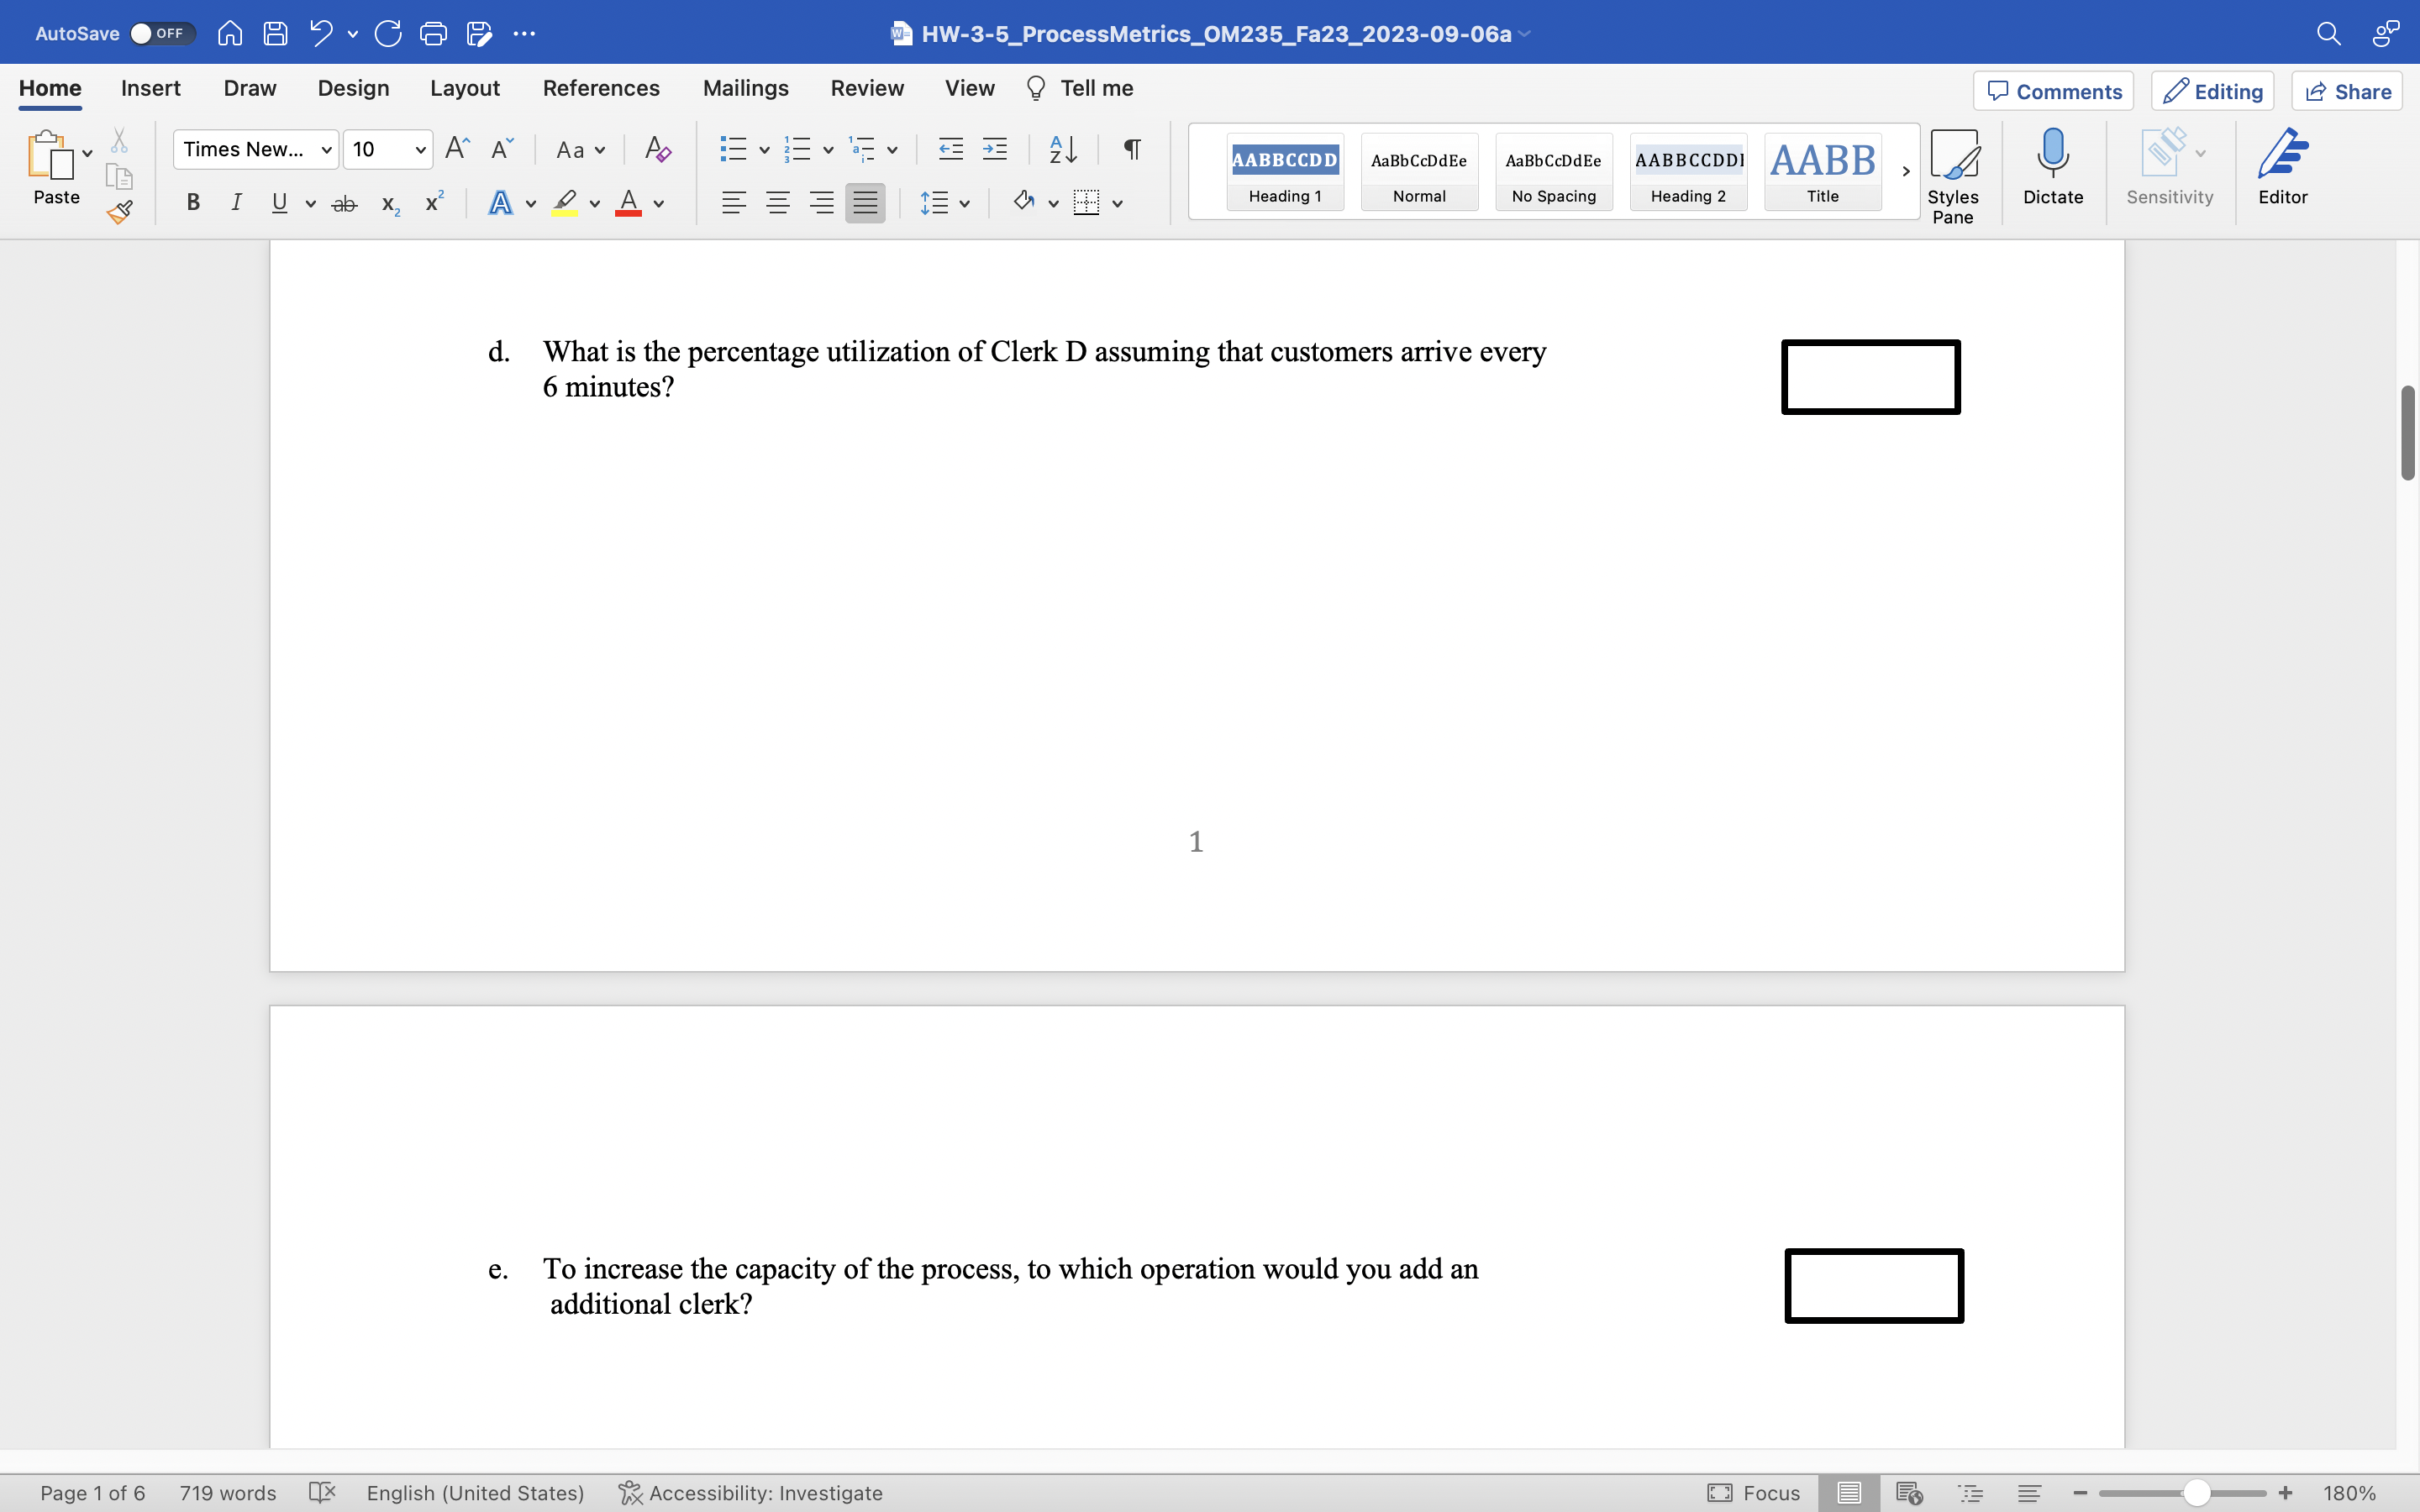Click the Format Painter brush icon

[x=120, y=211]
